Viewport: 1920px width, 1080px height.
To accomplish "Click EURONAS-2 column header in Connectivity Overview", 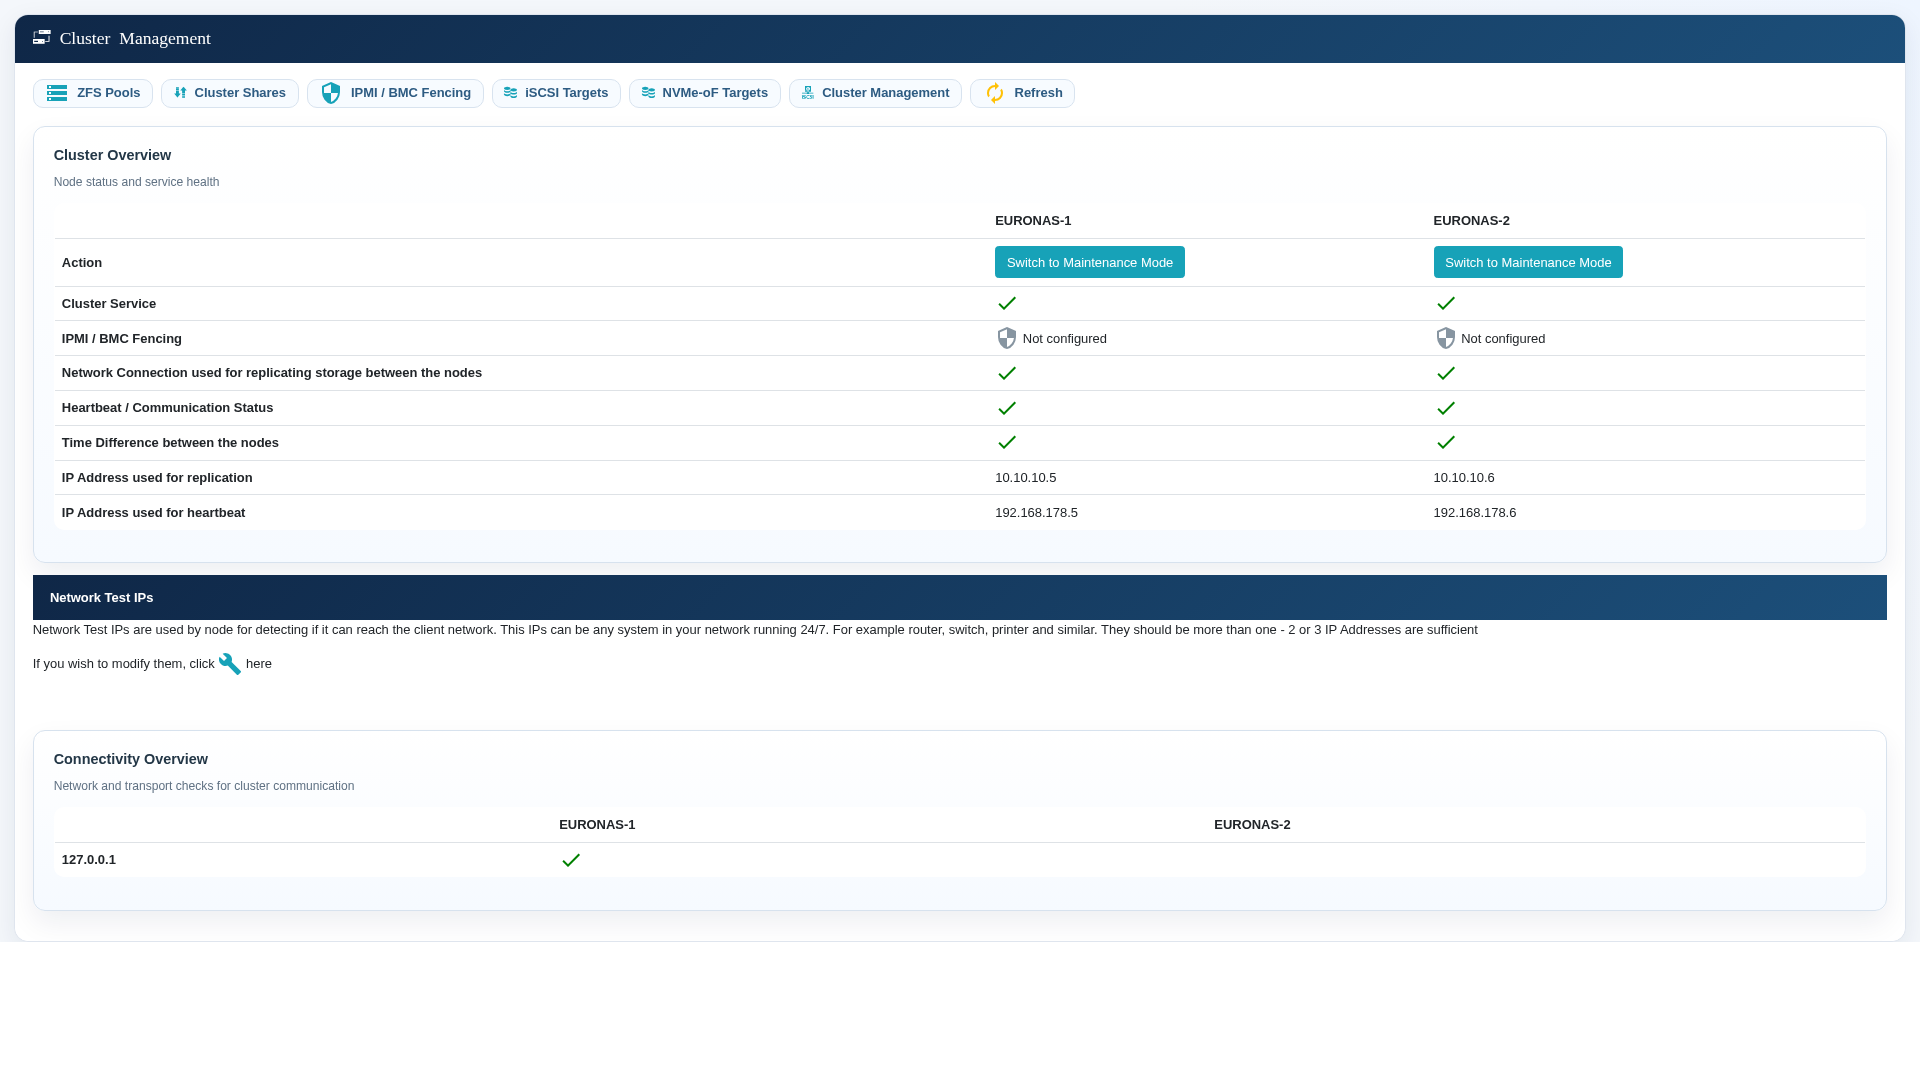I will (x=1252, y=825).
